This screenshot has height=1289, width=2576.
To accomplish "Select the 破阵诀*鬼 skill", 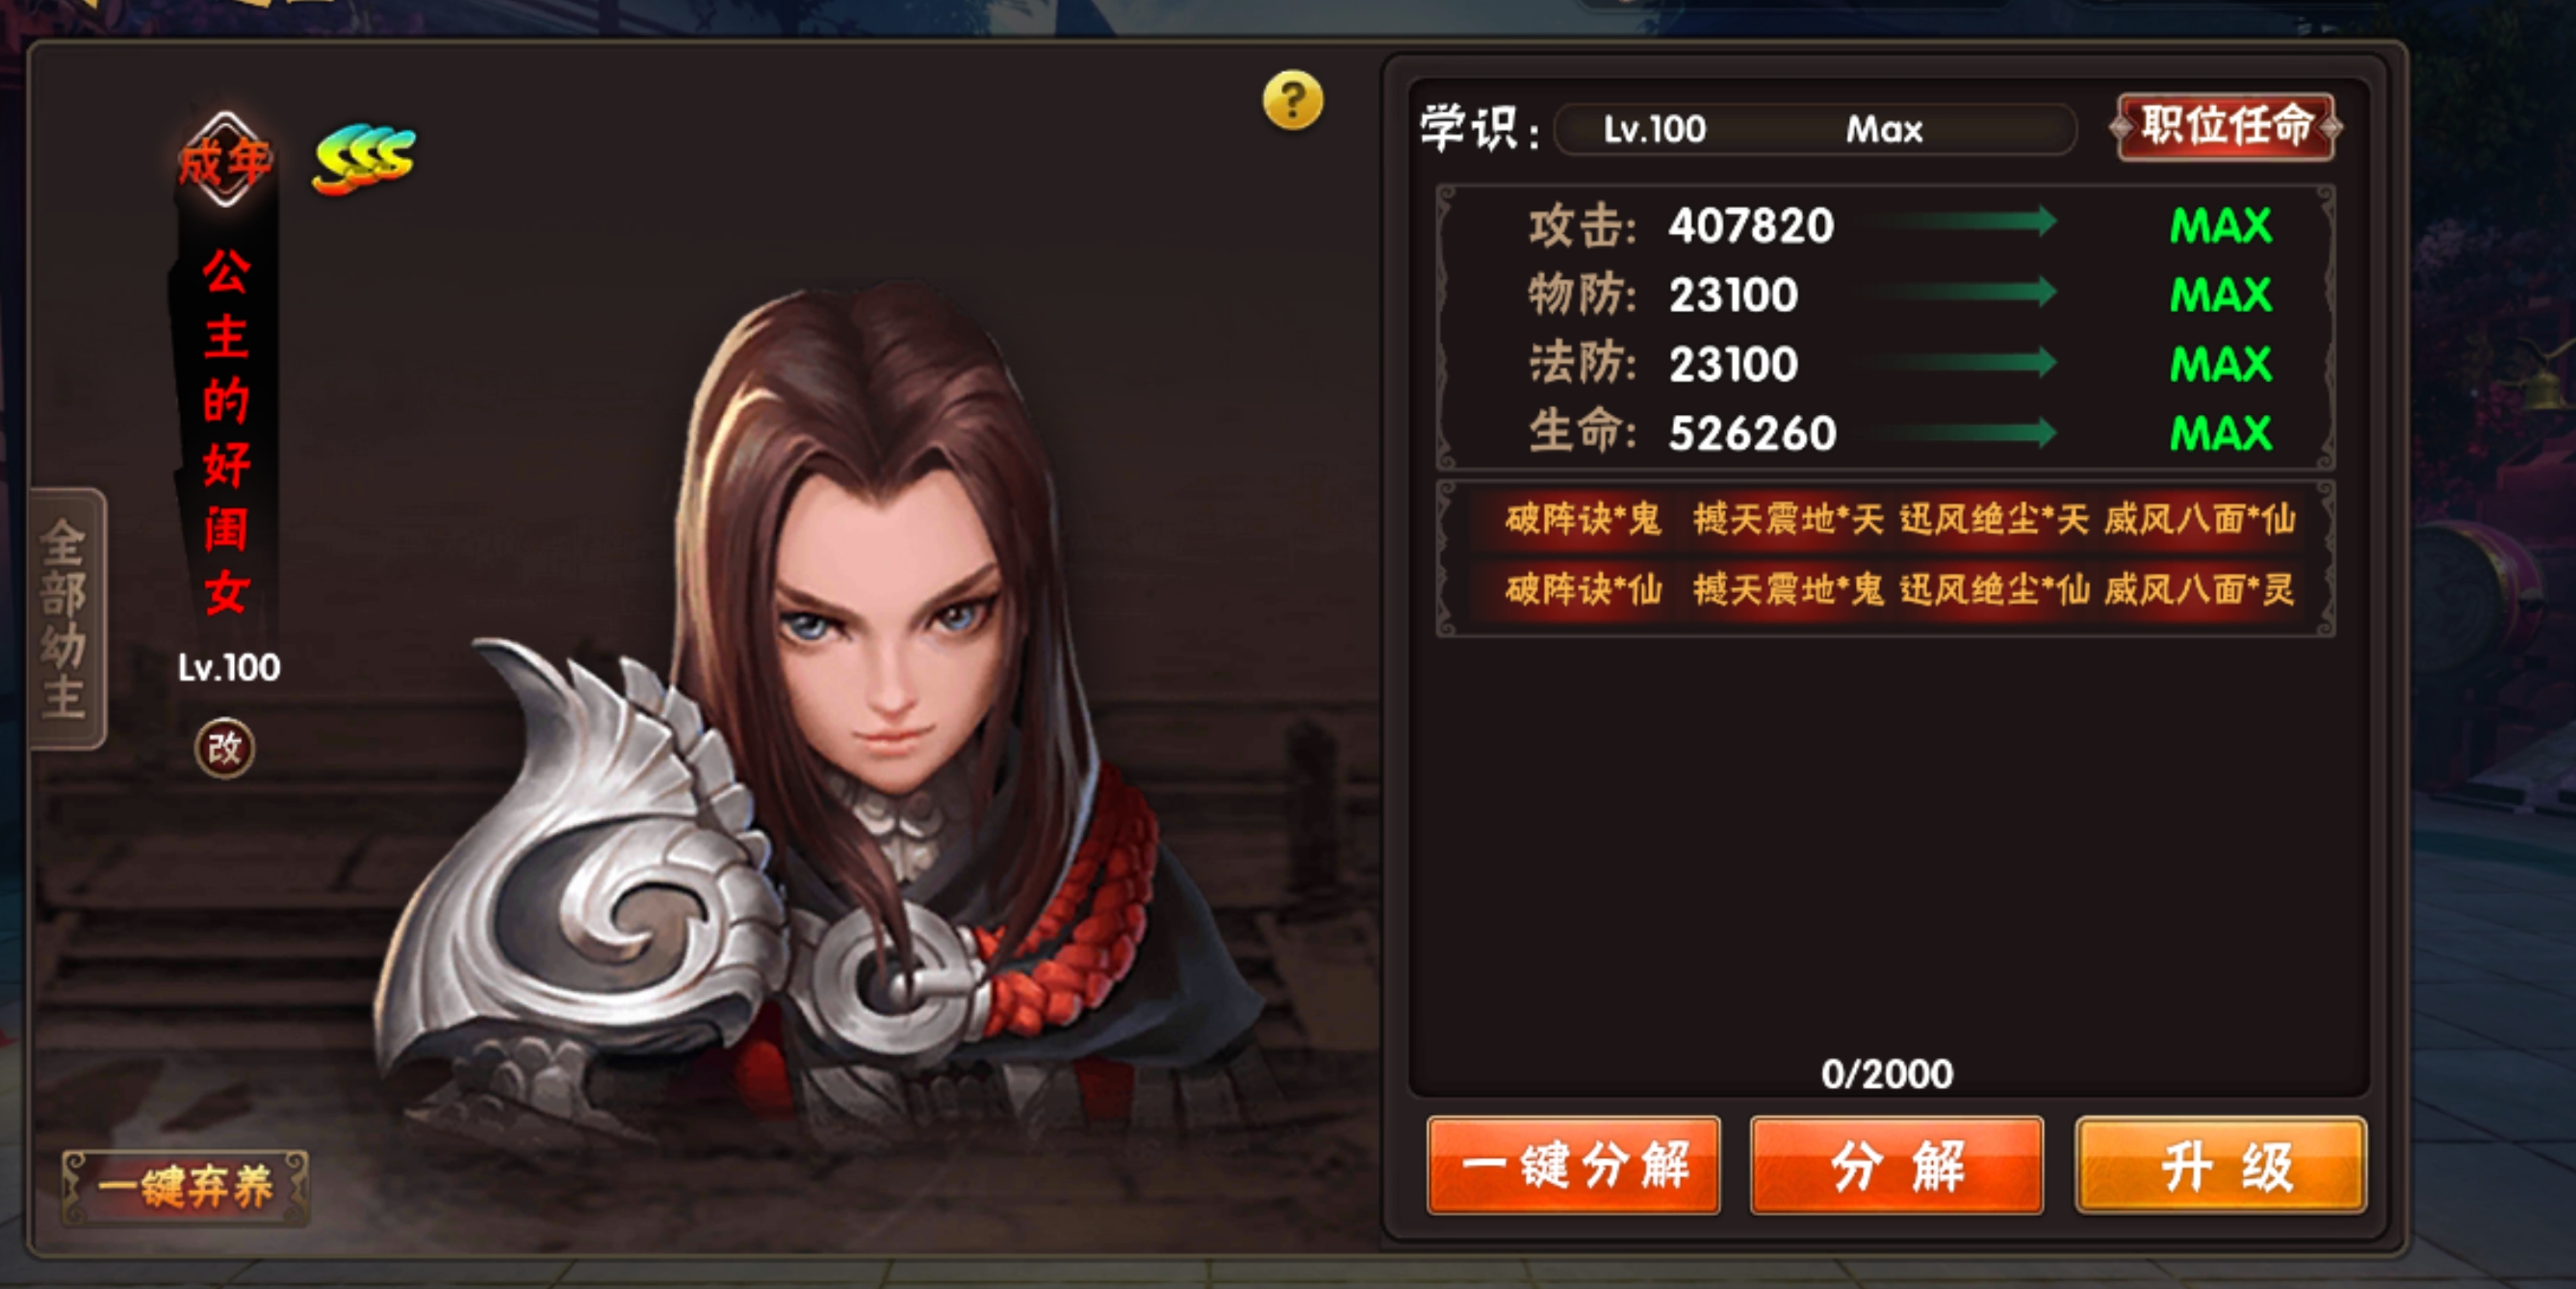I will click(1583, 520).
